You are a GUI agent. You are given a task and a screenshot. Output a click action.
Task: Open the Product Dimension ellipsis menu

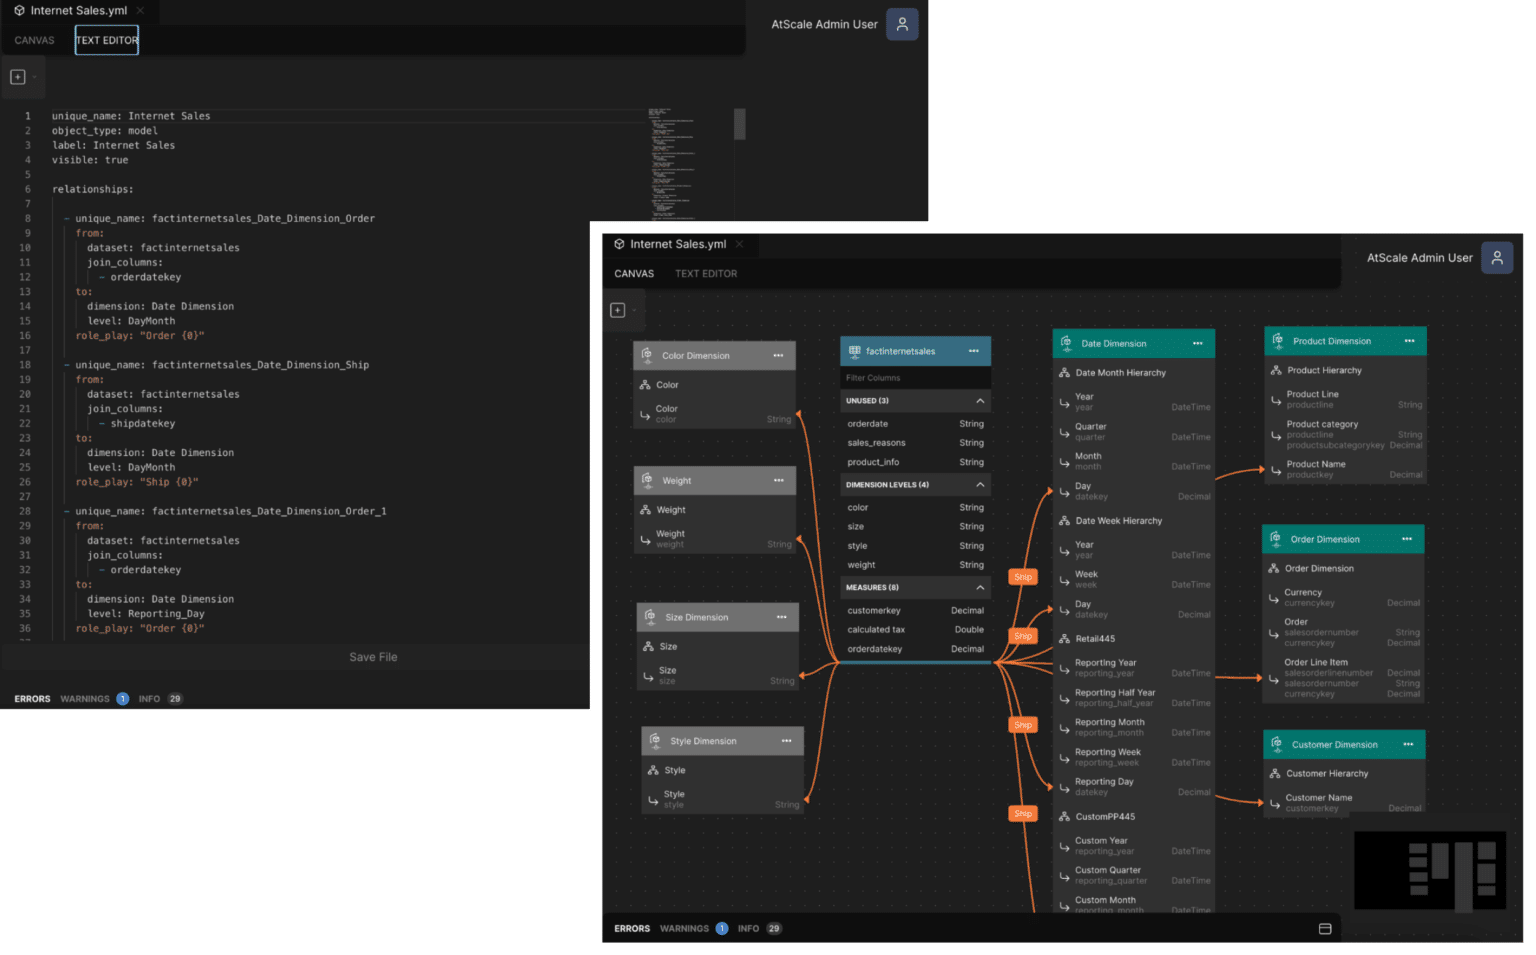click(x=1410, y=341)
